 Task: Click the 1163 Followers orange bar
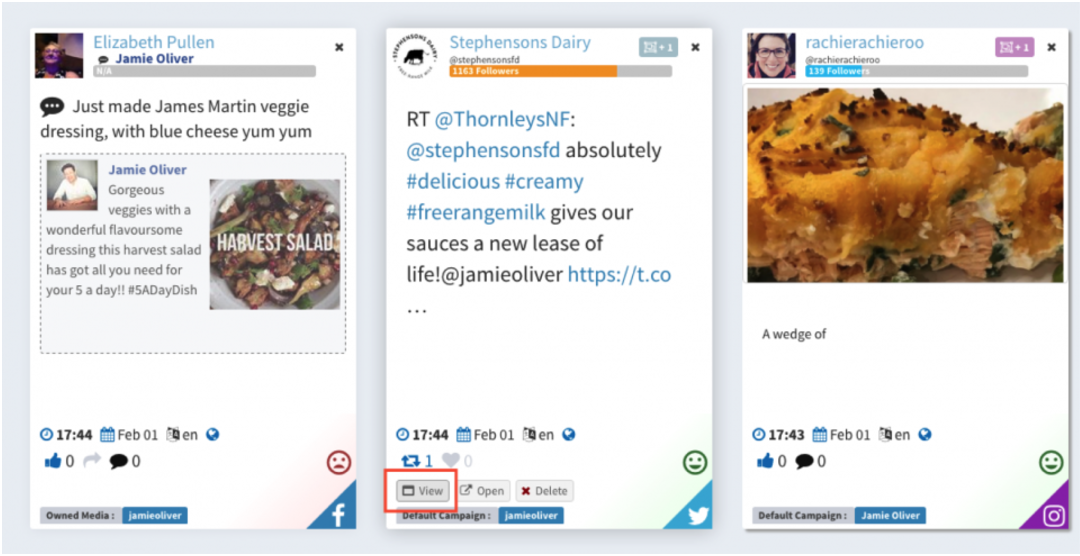click(533, 71)
